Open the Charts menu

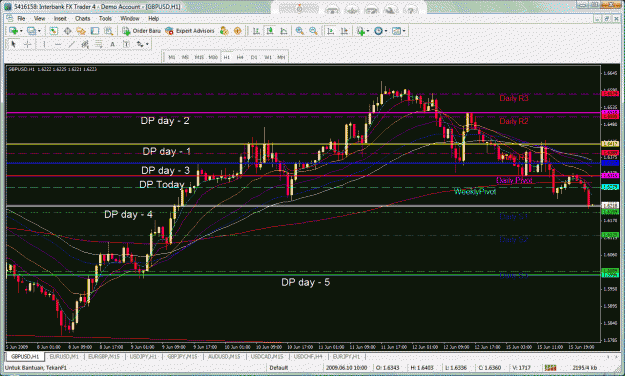click(83, 18)
